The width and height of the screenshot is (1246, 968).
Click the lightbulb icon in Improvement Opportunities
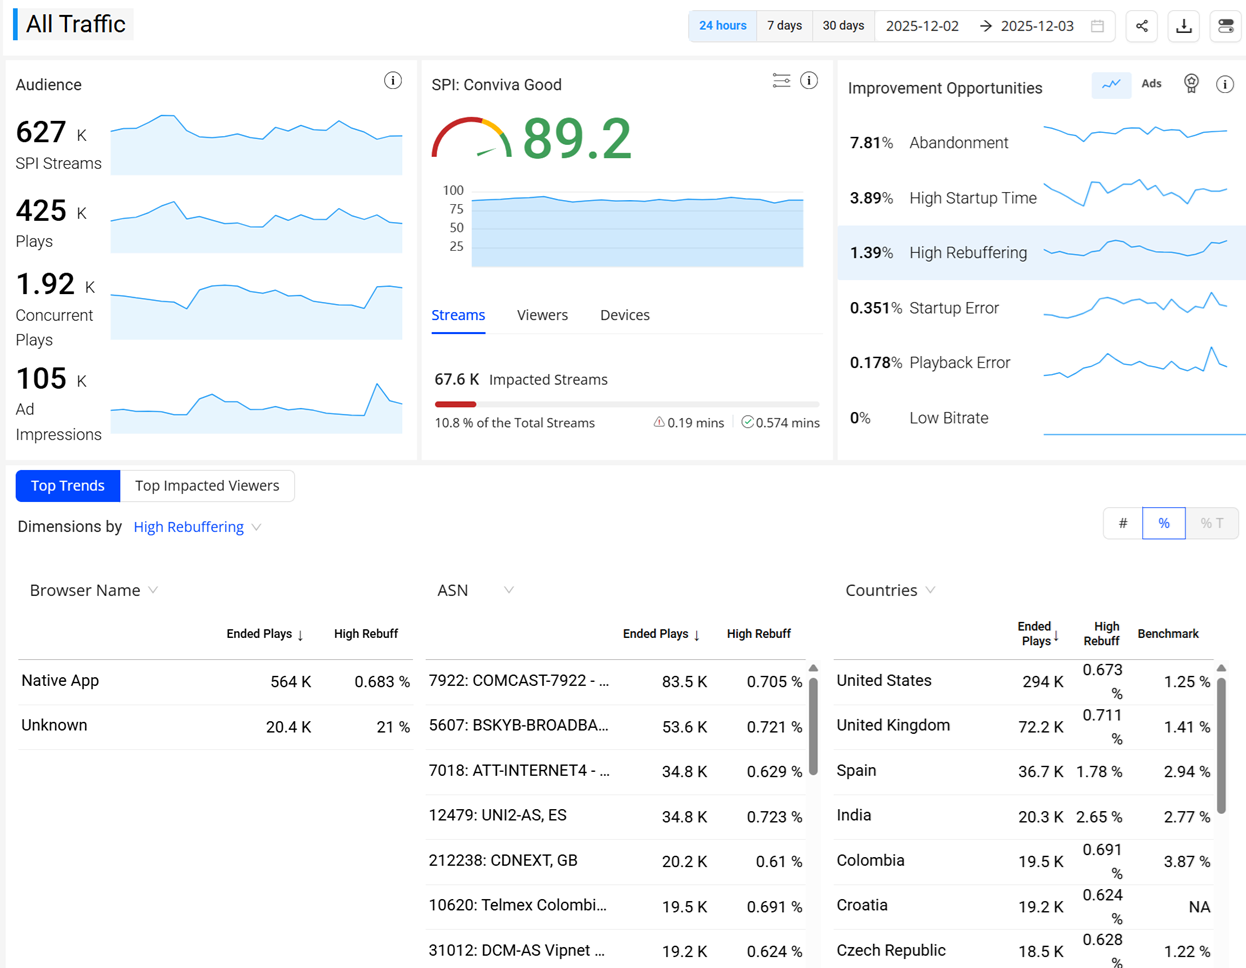tap(1191, 84)
